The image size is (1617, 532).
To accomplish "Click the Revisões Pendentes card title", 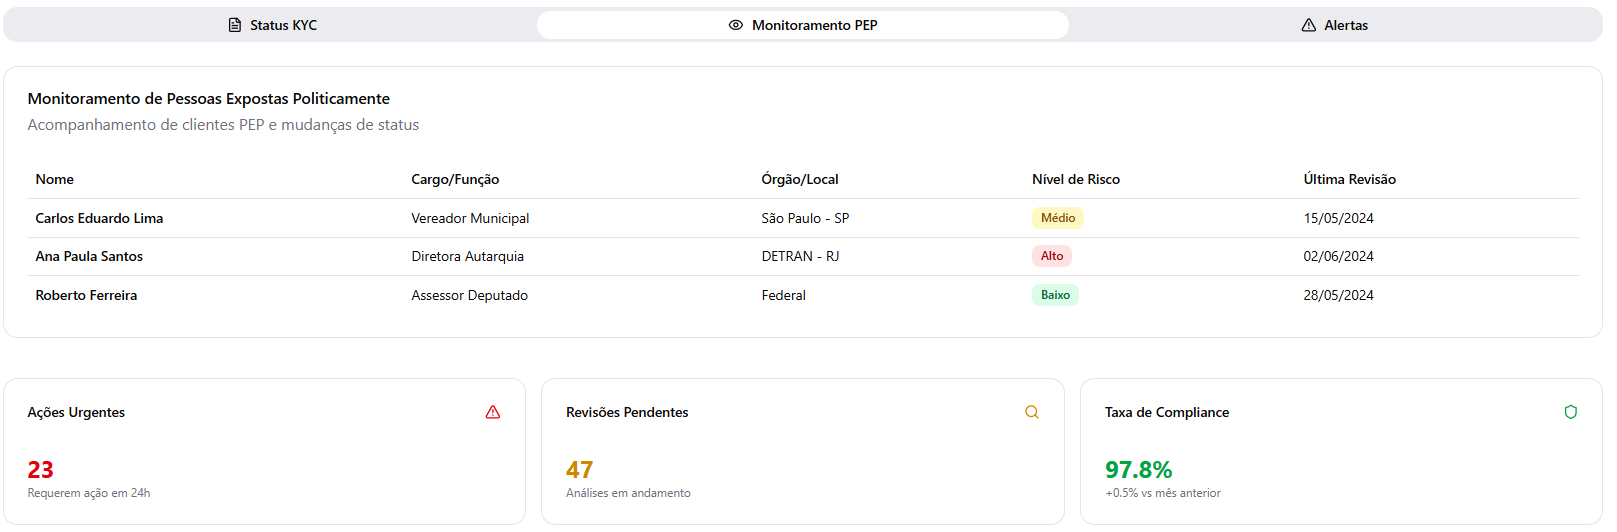I will [627, 412].
